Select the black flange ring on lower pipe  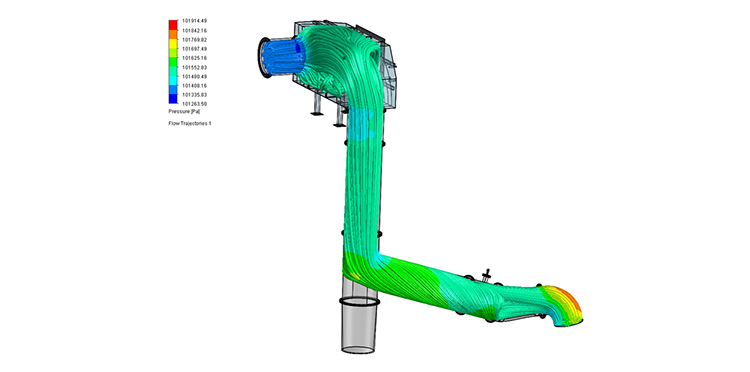tap(359, 302)
